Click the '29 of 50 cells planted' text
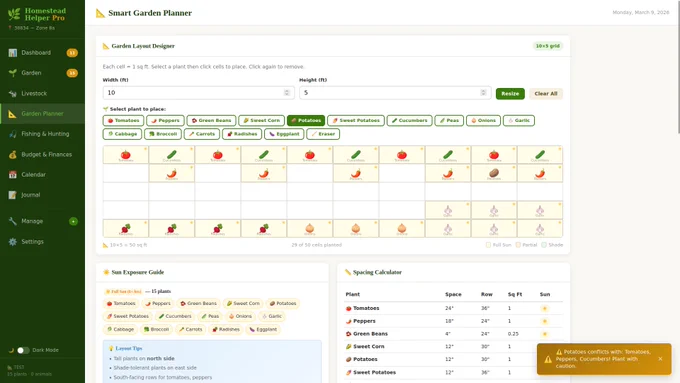This screenshot has height=383, width=680. [317, 245]
